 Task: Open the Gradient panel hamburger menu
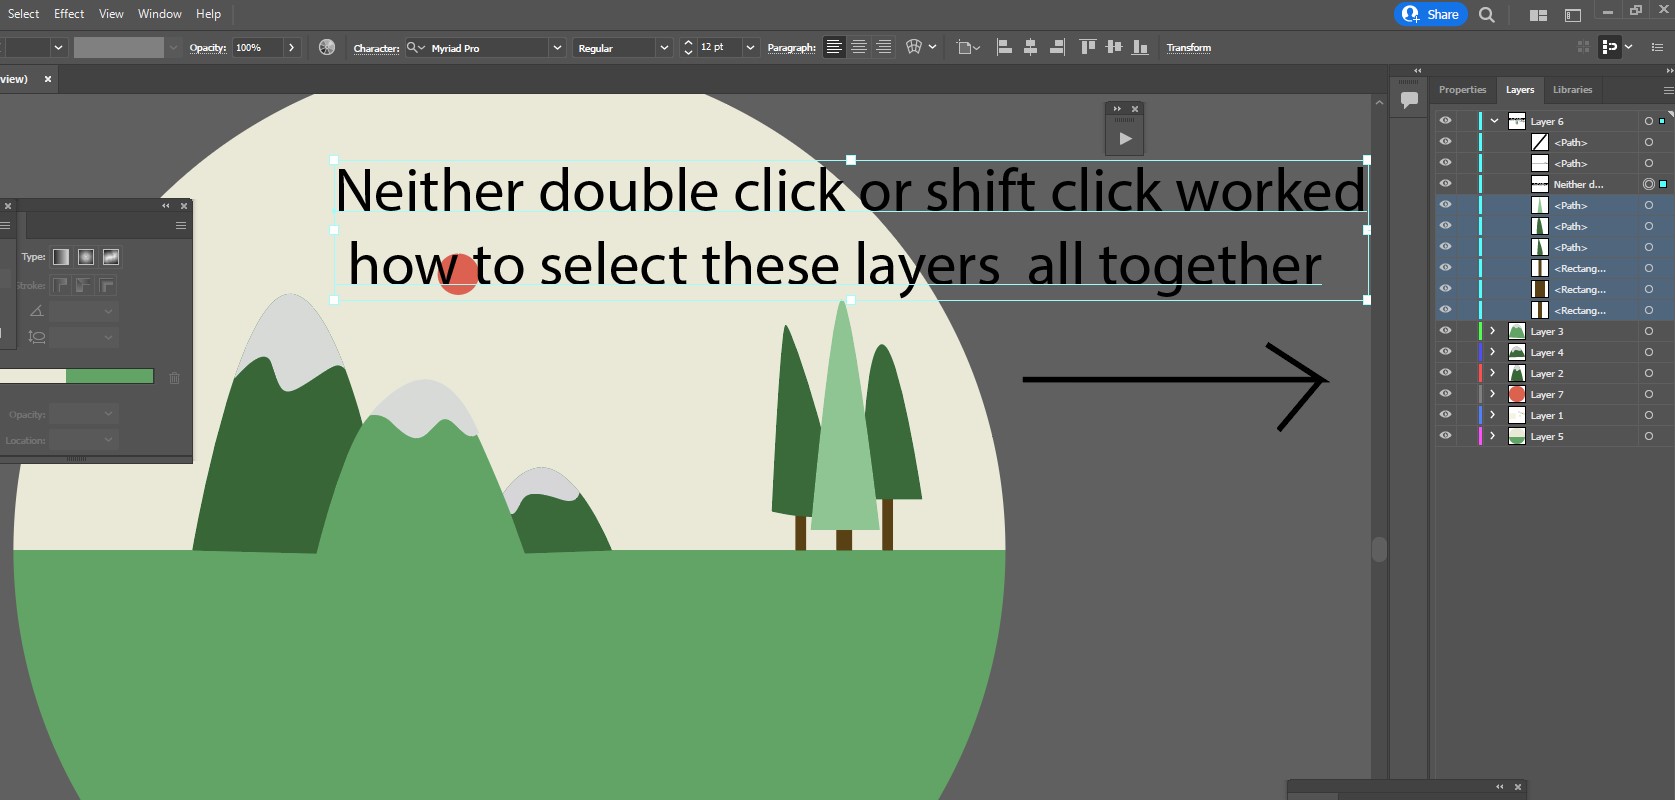click(181, 226)
